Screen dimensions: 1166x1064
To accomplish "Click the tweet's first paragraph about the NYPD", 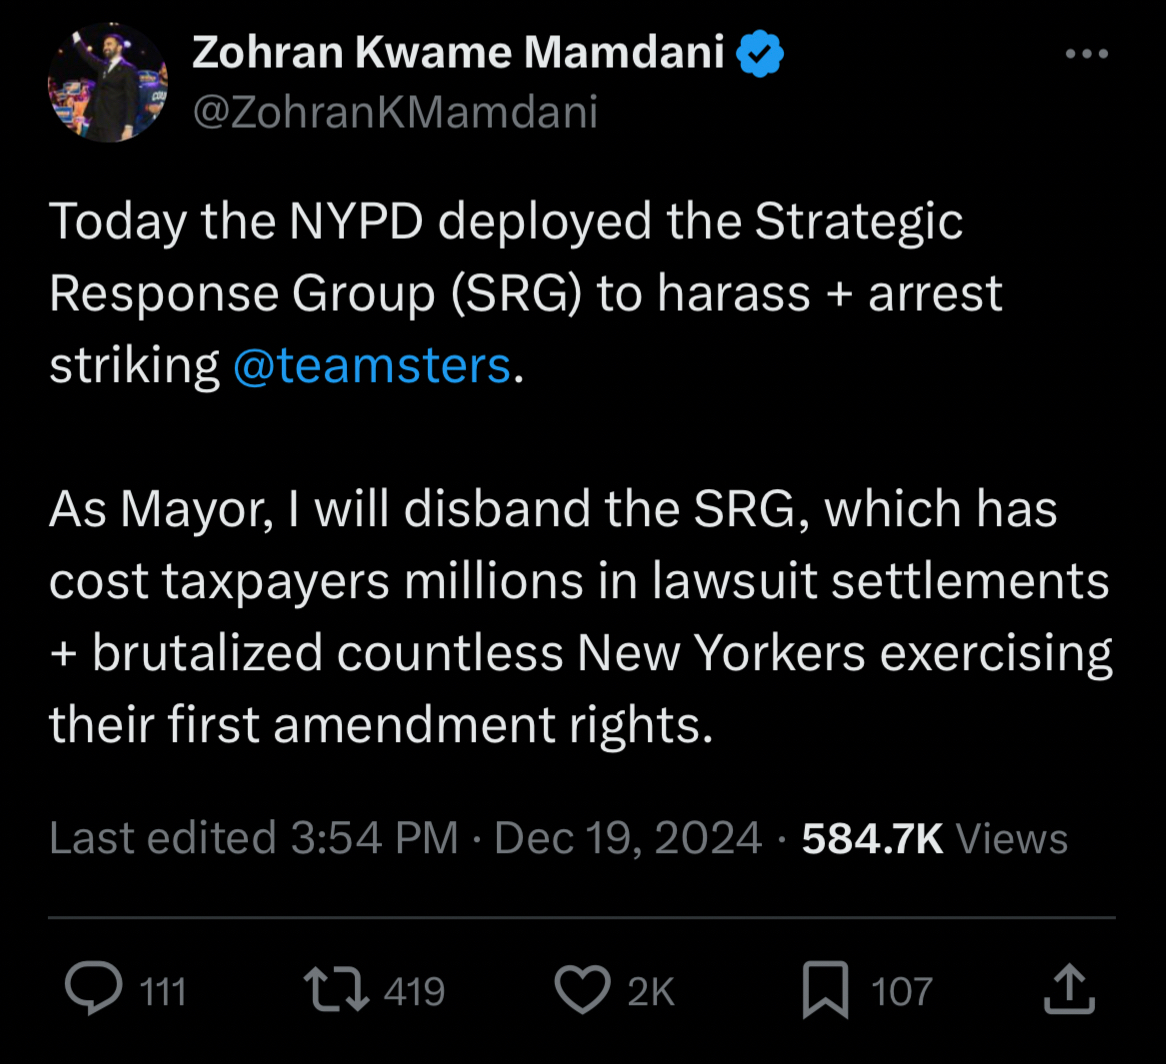I will (x=525, y=293).
